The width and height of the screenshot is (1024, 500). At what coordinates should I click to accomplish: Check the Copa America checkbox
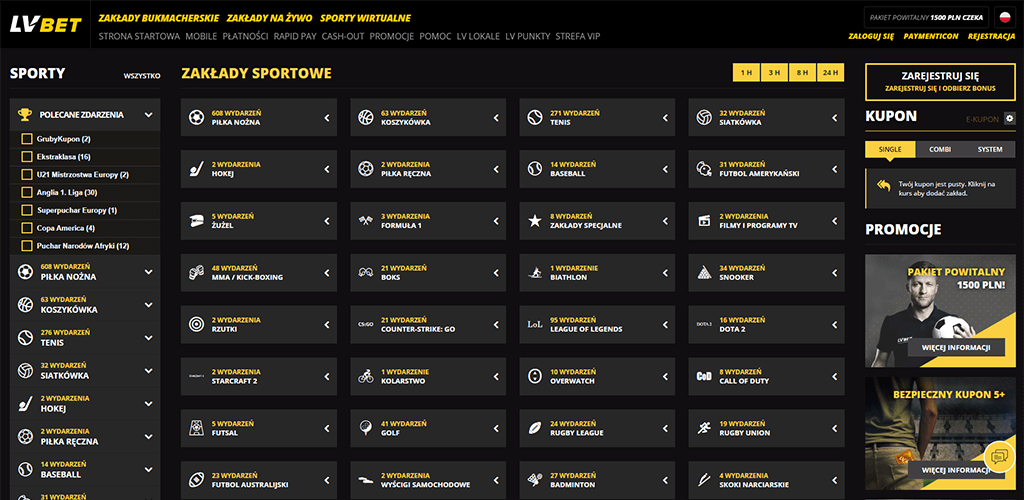pyautogui.click(x=27, y=228)
